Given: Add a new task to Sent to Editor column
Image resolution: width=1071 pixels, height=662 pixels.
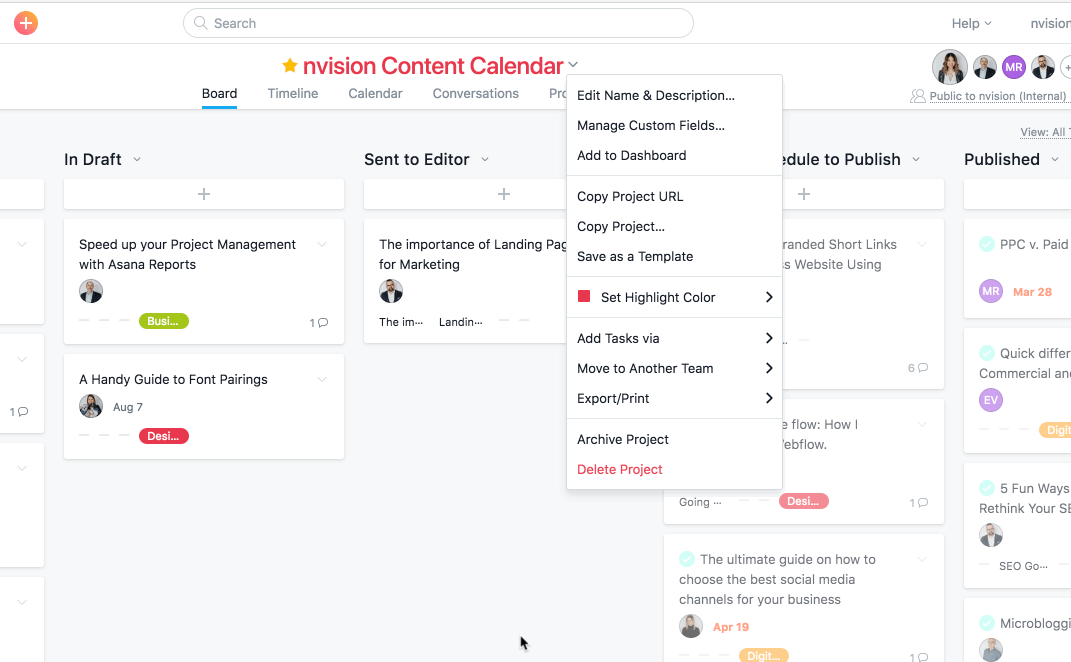Looking at the screenshot, I should 503,194.
